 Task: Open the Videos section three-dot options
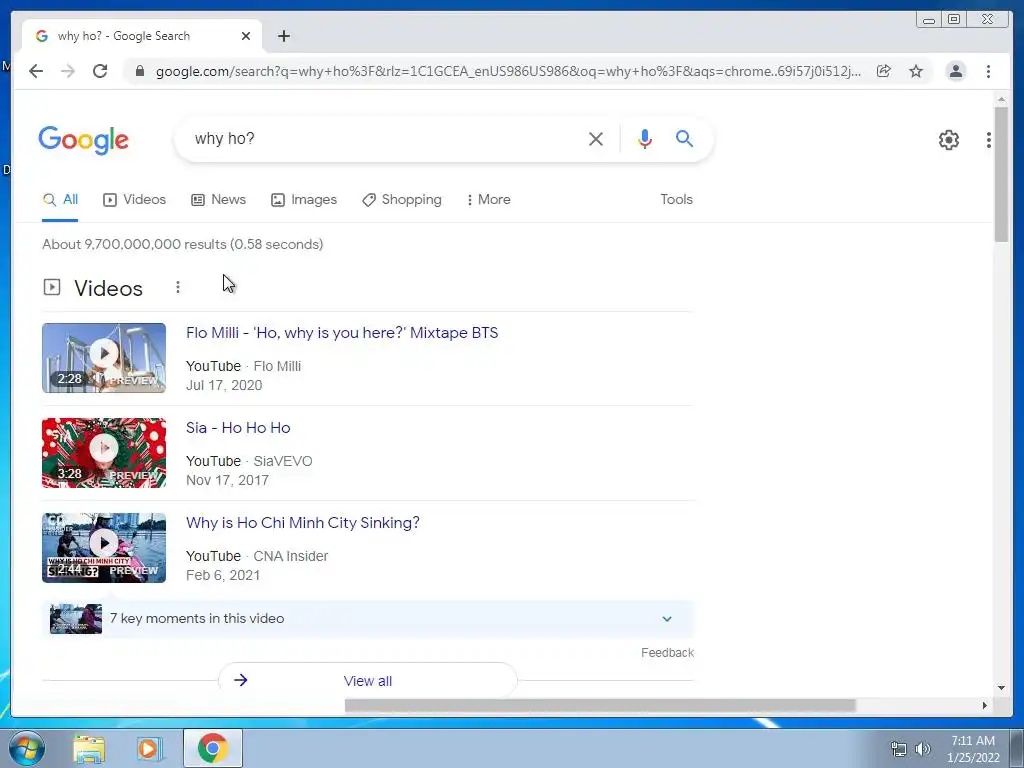point(178,287)
